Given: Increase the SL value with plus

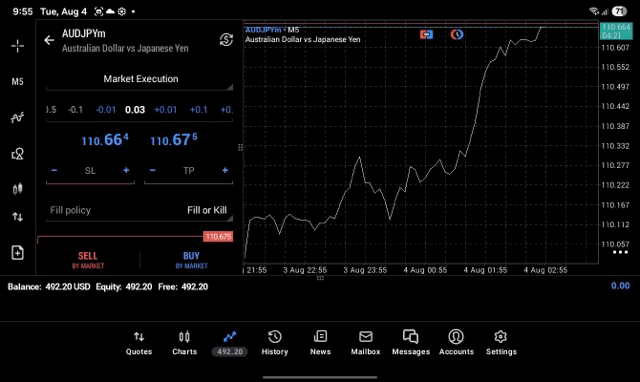Looking at the screenshot, I should pos(126,170).
